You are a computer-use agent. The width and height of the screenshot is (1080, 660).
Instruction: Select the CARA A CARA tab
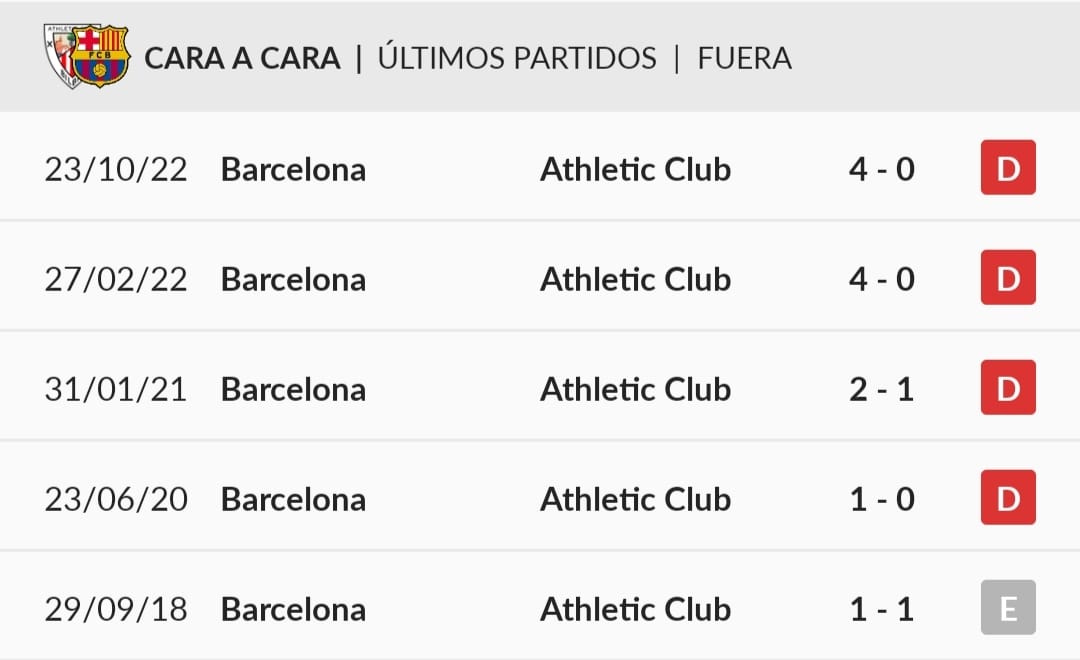242,59
